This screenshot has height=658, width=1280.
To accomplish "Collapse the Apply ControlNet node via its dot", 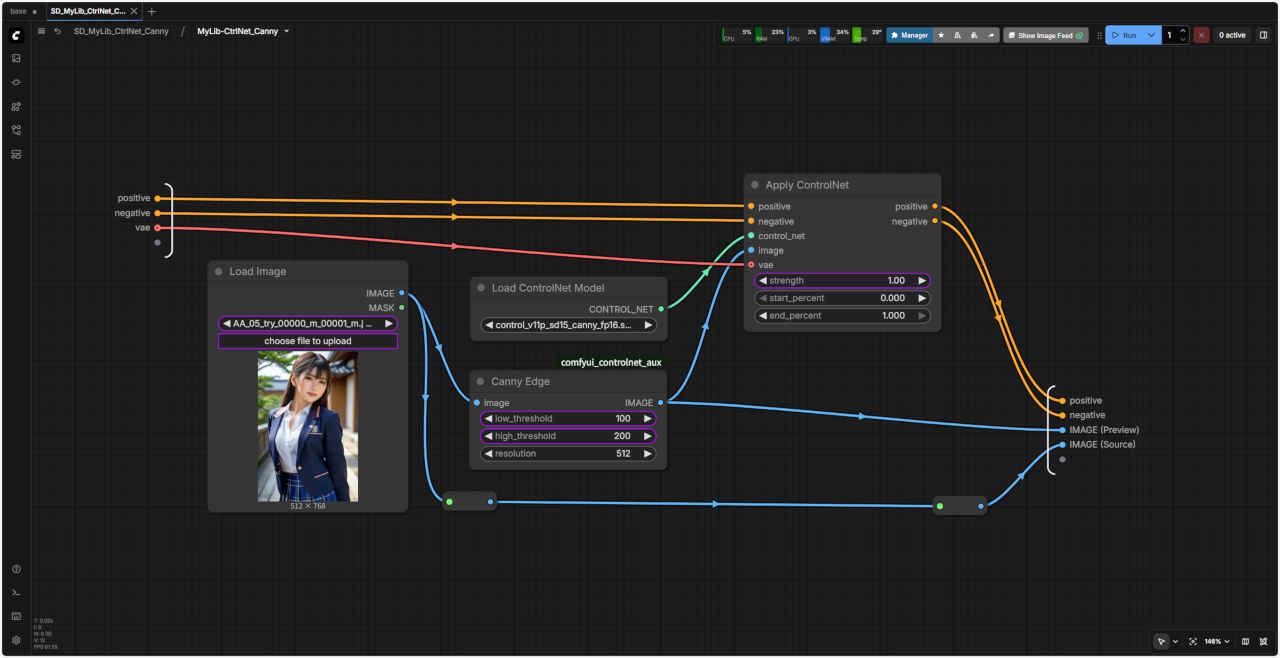I will [x=755, y=185].
